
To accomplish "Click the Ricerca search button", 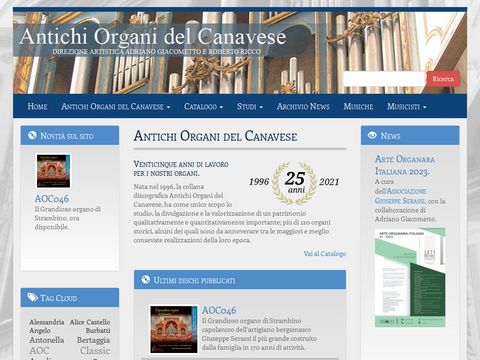I will 443,79.
